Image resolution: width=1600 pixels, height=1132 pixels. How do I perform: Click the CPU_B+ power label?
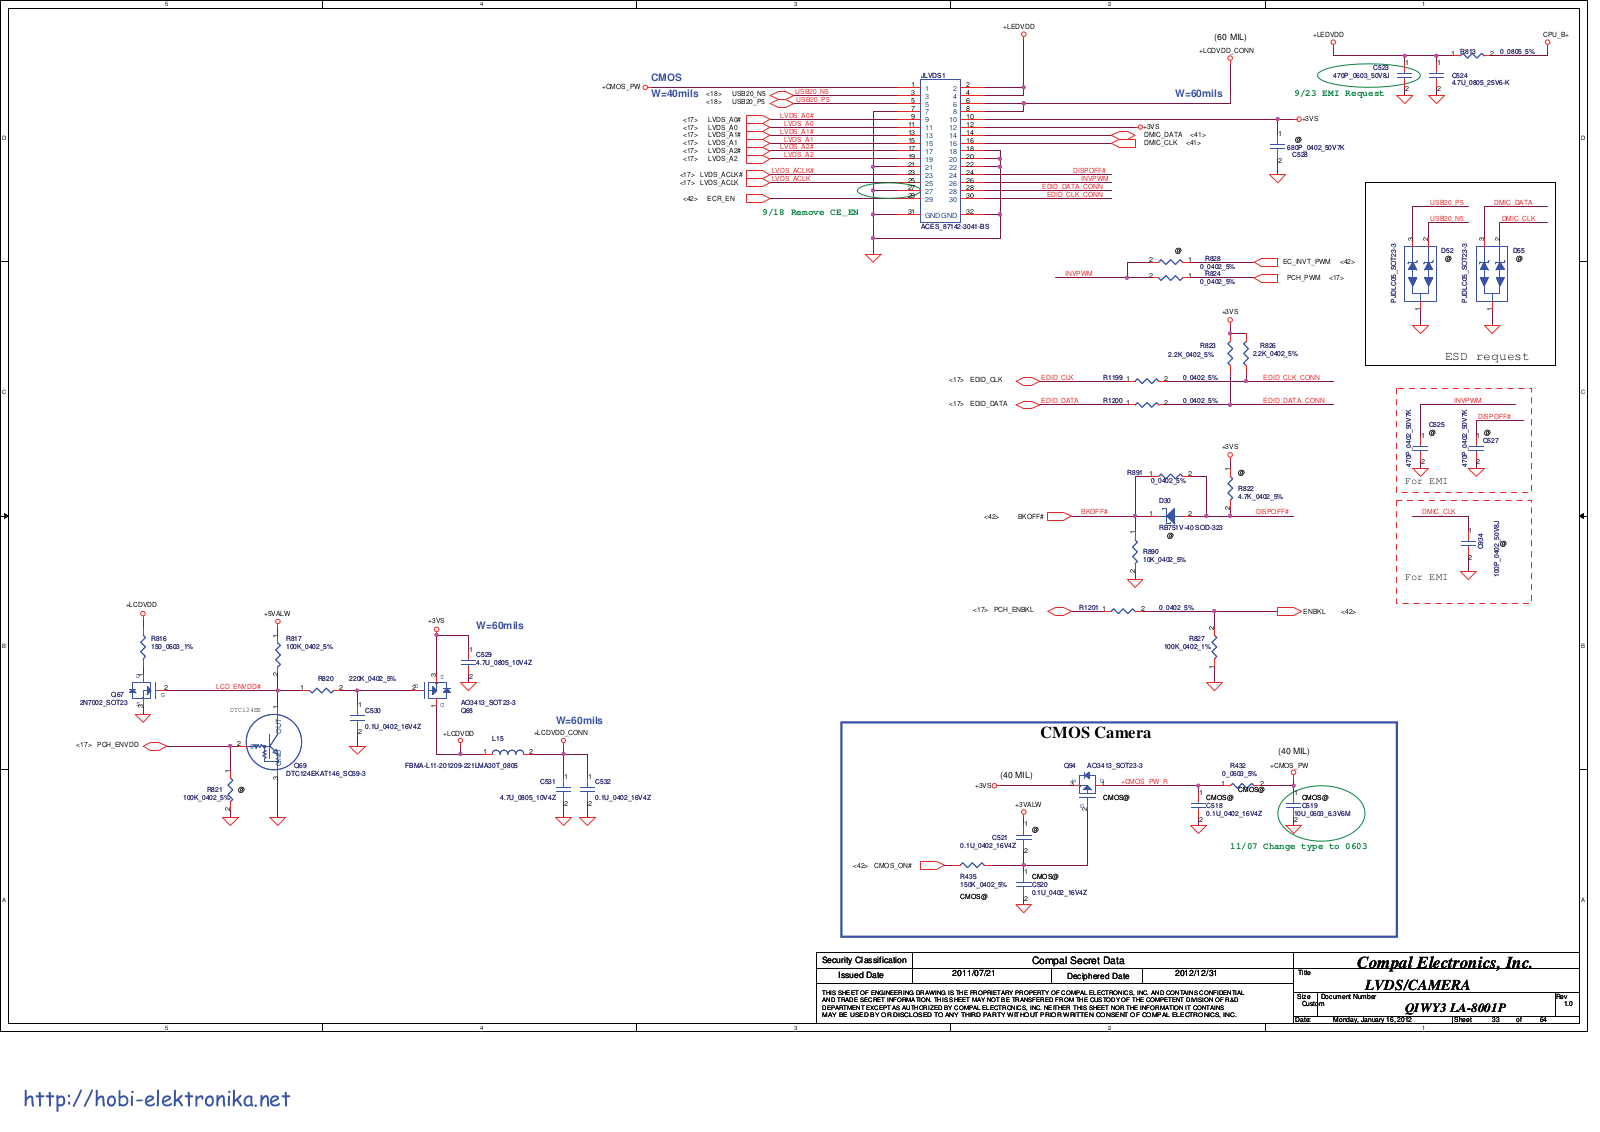pos(1555,35)
